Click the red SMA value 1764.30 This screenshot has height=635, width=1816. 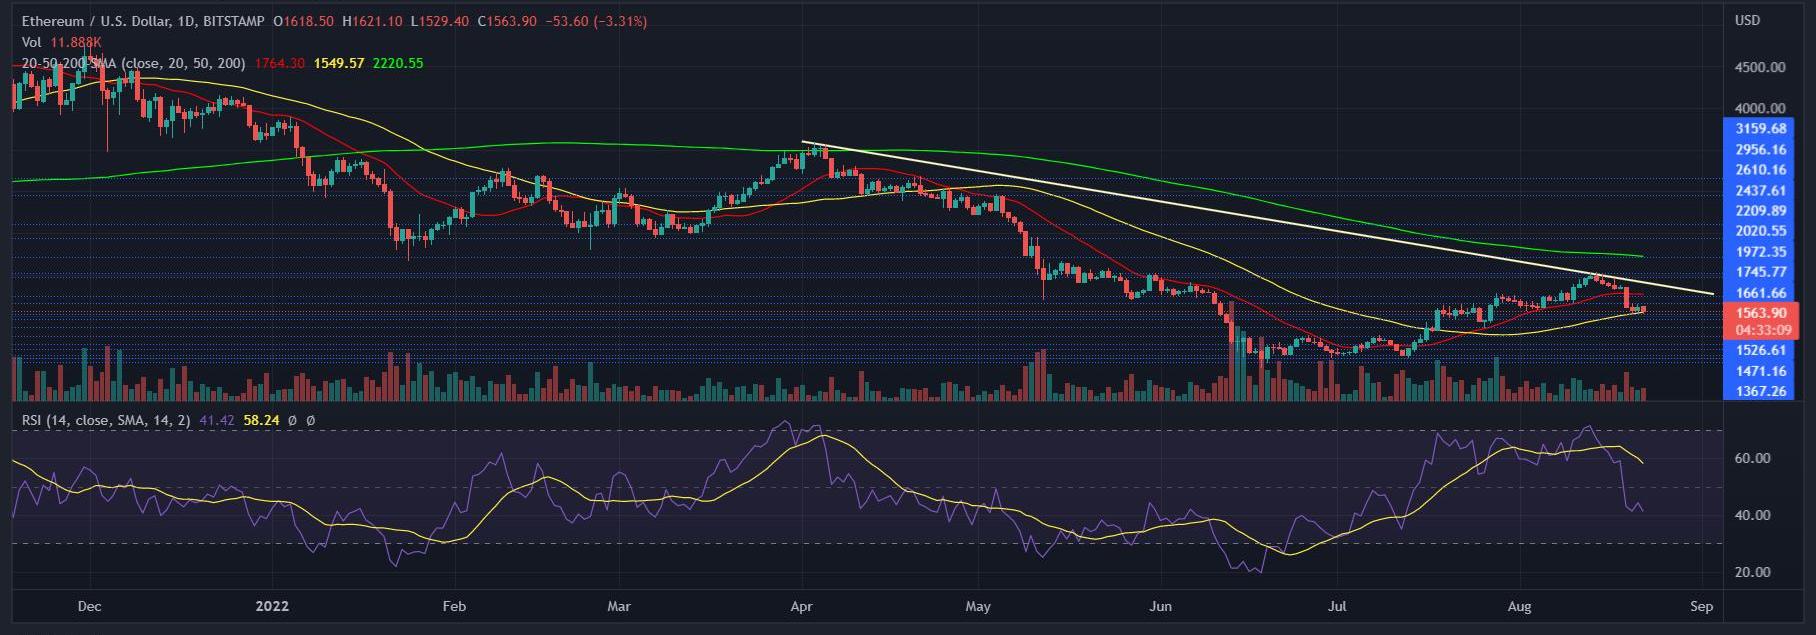click(x=279, y=63)
